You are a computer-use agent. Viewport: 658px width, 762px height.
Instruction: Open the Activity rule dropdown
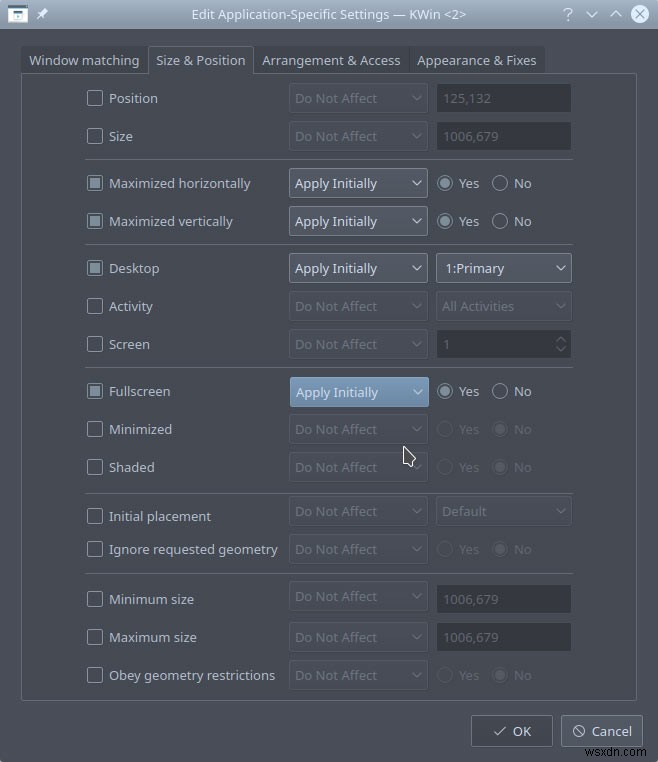point(358,306)
